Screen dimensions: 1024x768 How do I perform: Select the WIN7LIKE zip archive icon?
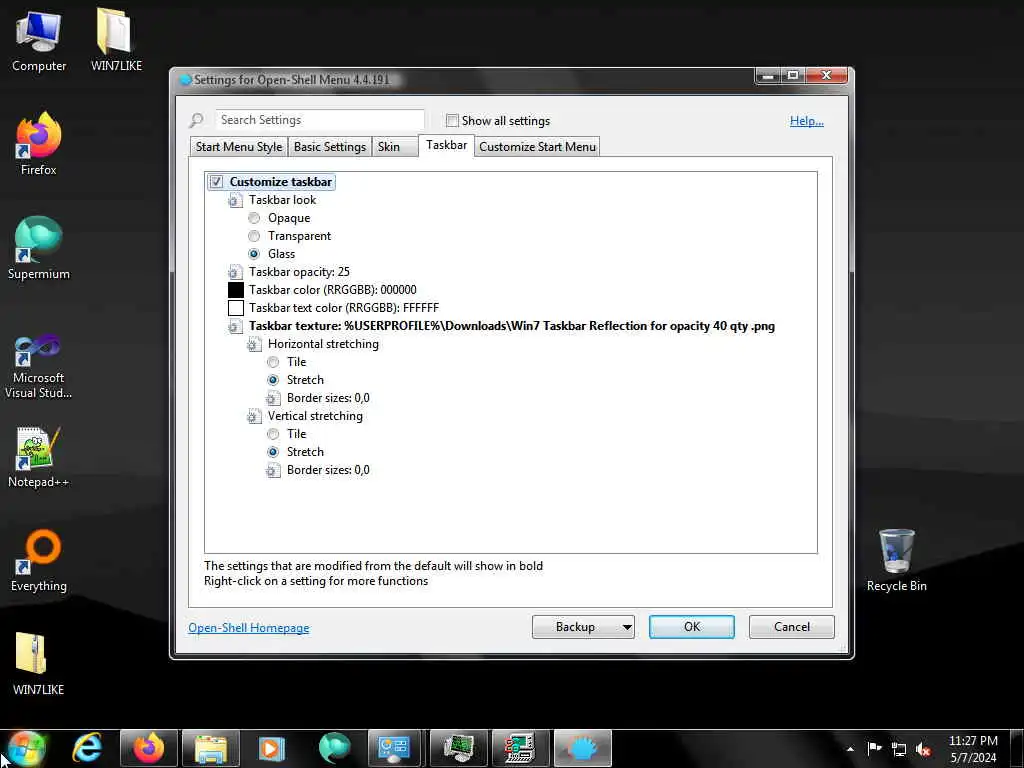(x=39, y=664)
